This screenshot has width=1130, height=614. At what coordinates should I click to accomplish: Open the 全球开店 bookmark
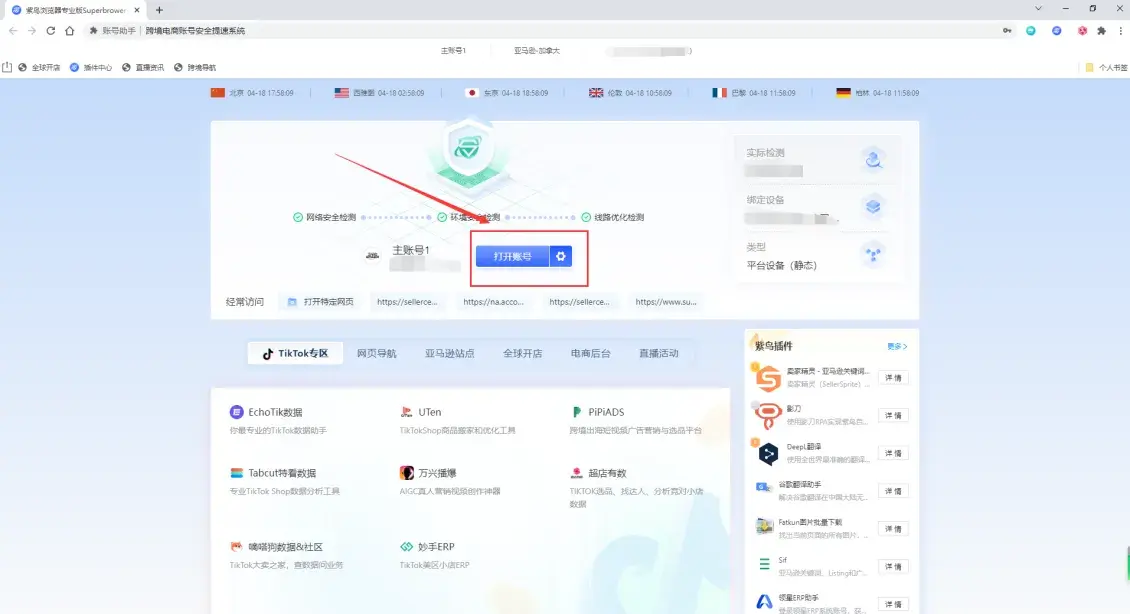39,67
